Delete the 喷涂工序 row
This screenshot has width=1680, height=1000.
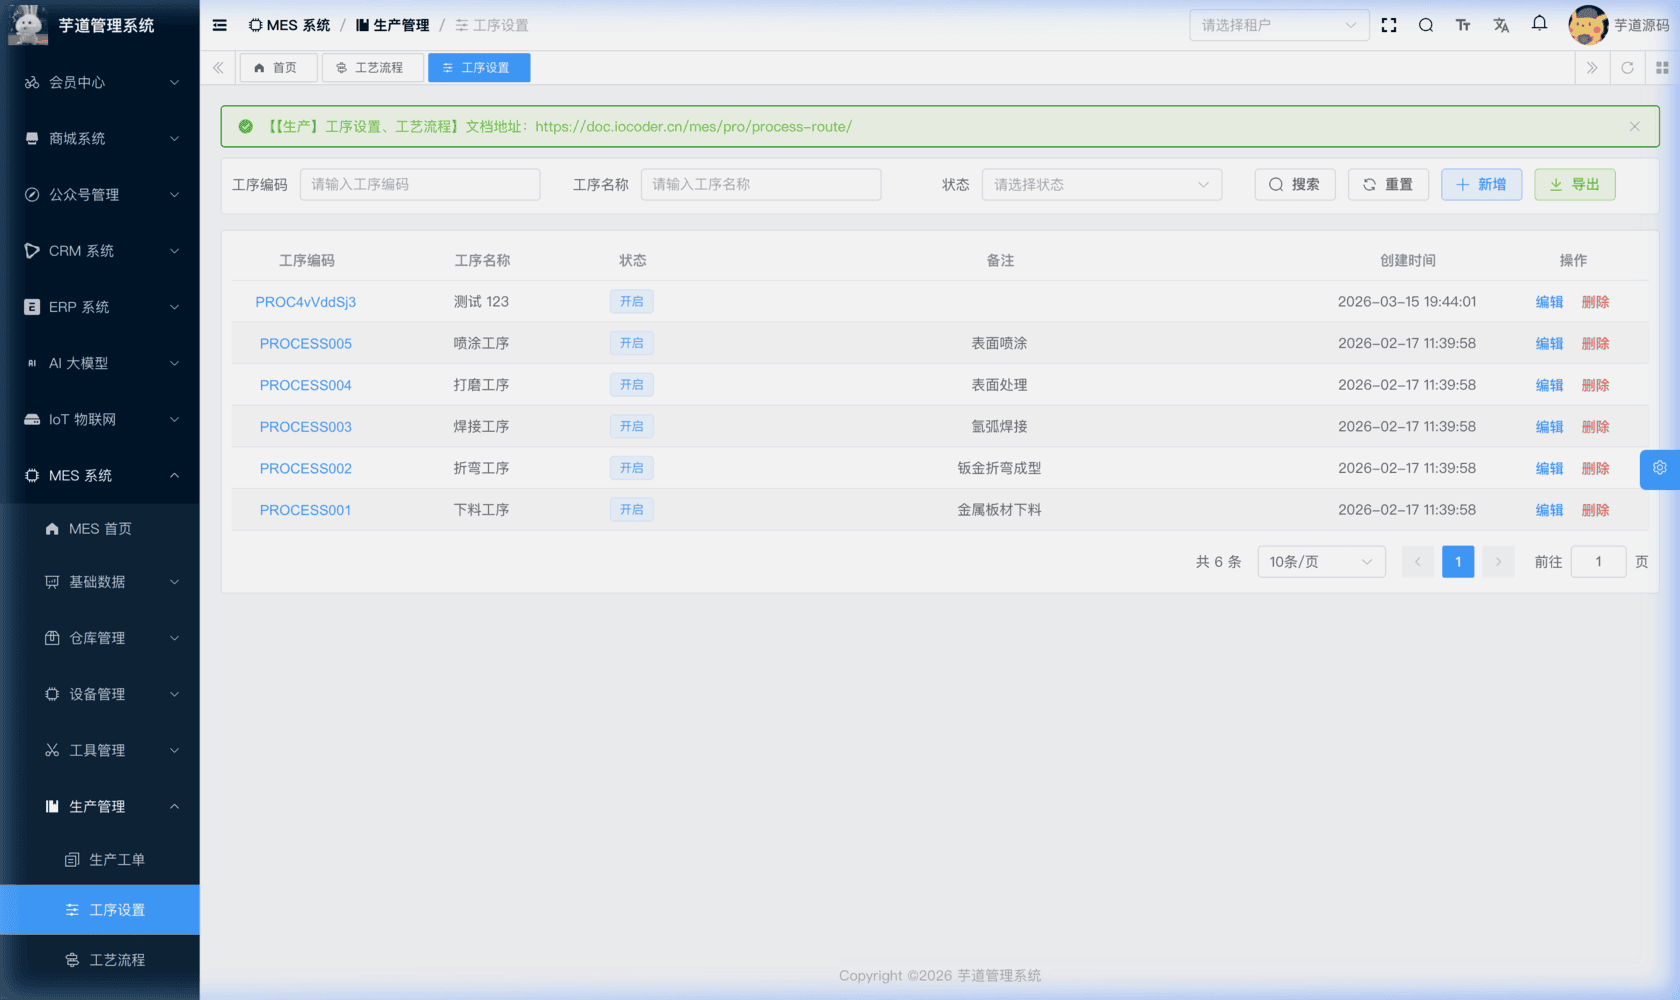click(1595, 344)
